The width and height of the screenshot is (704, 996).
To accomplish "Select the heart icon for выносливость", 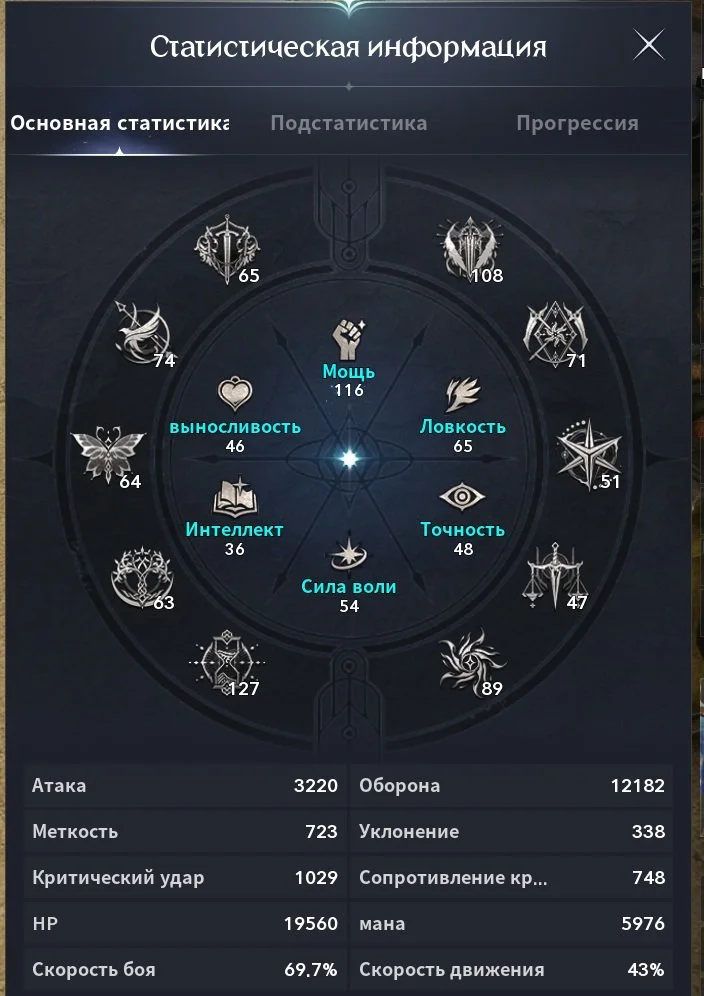I will point(235,395).
